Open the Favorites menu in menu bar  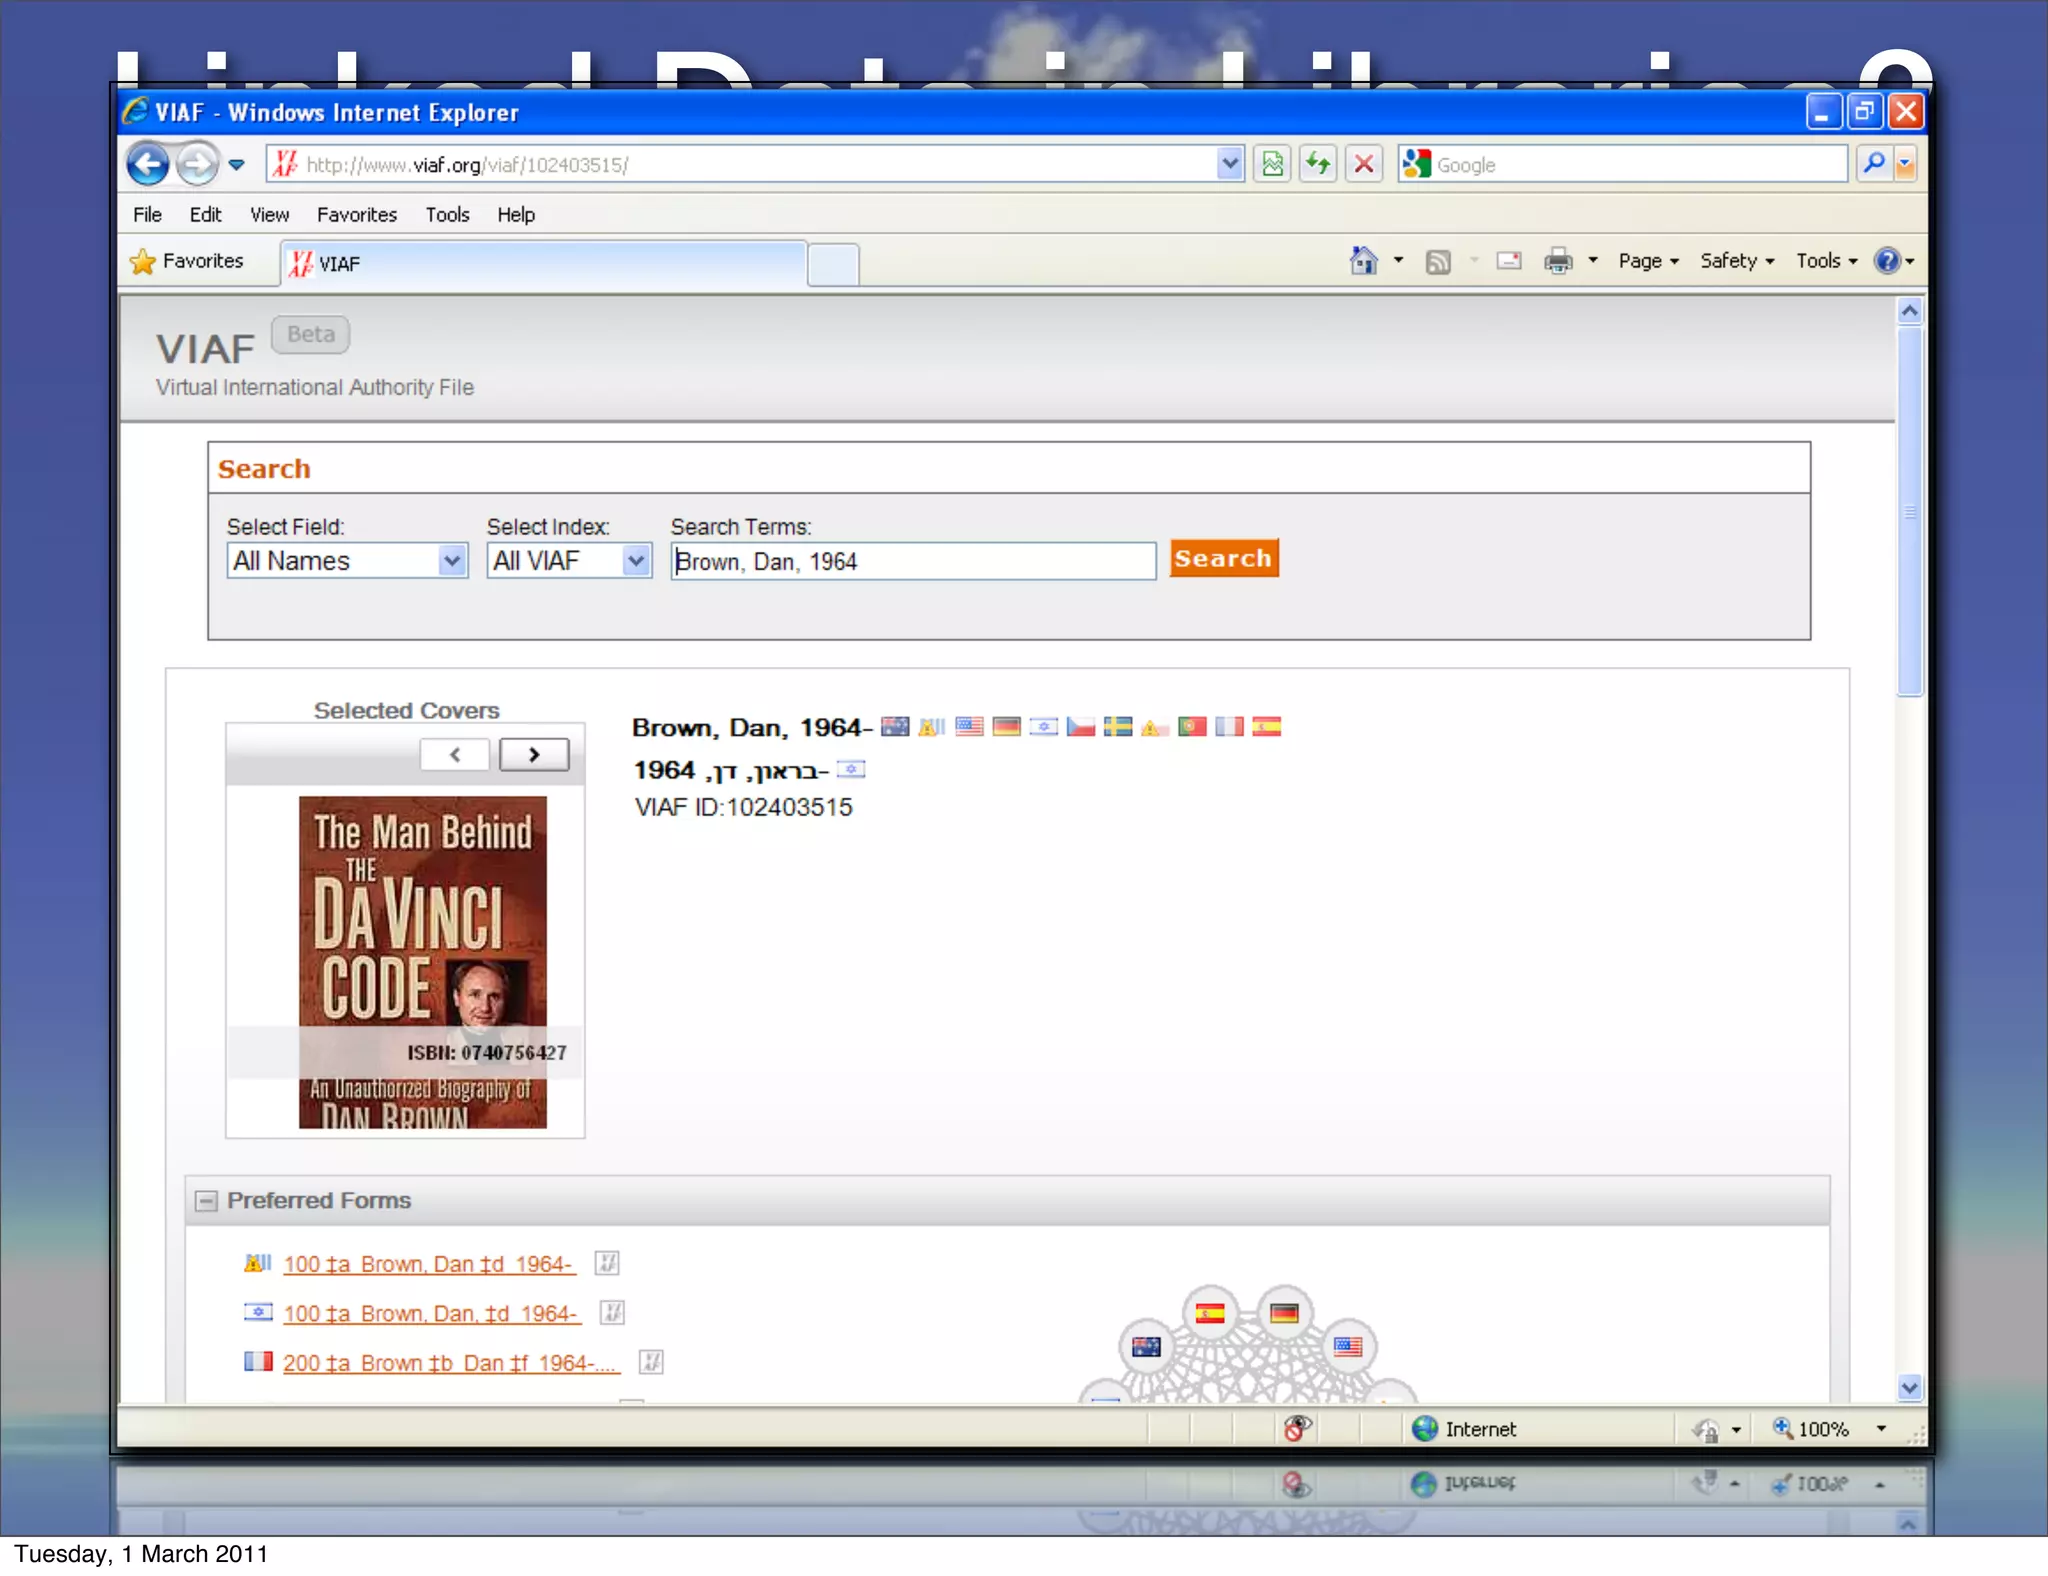pos(356,215)
